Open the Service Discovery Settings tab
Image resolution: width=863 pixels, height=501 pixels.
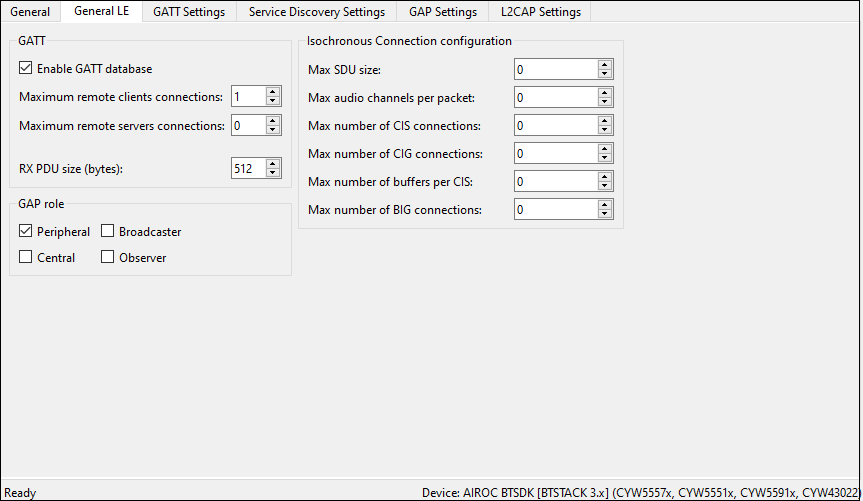click(316, 12)
